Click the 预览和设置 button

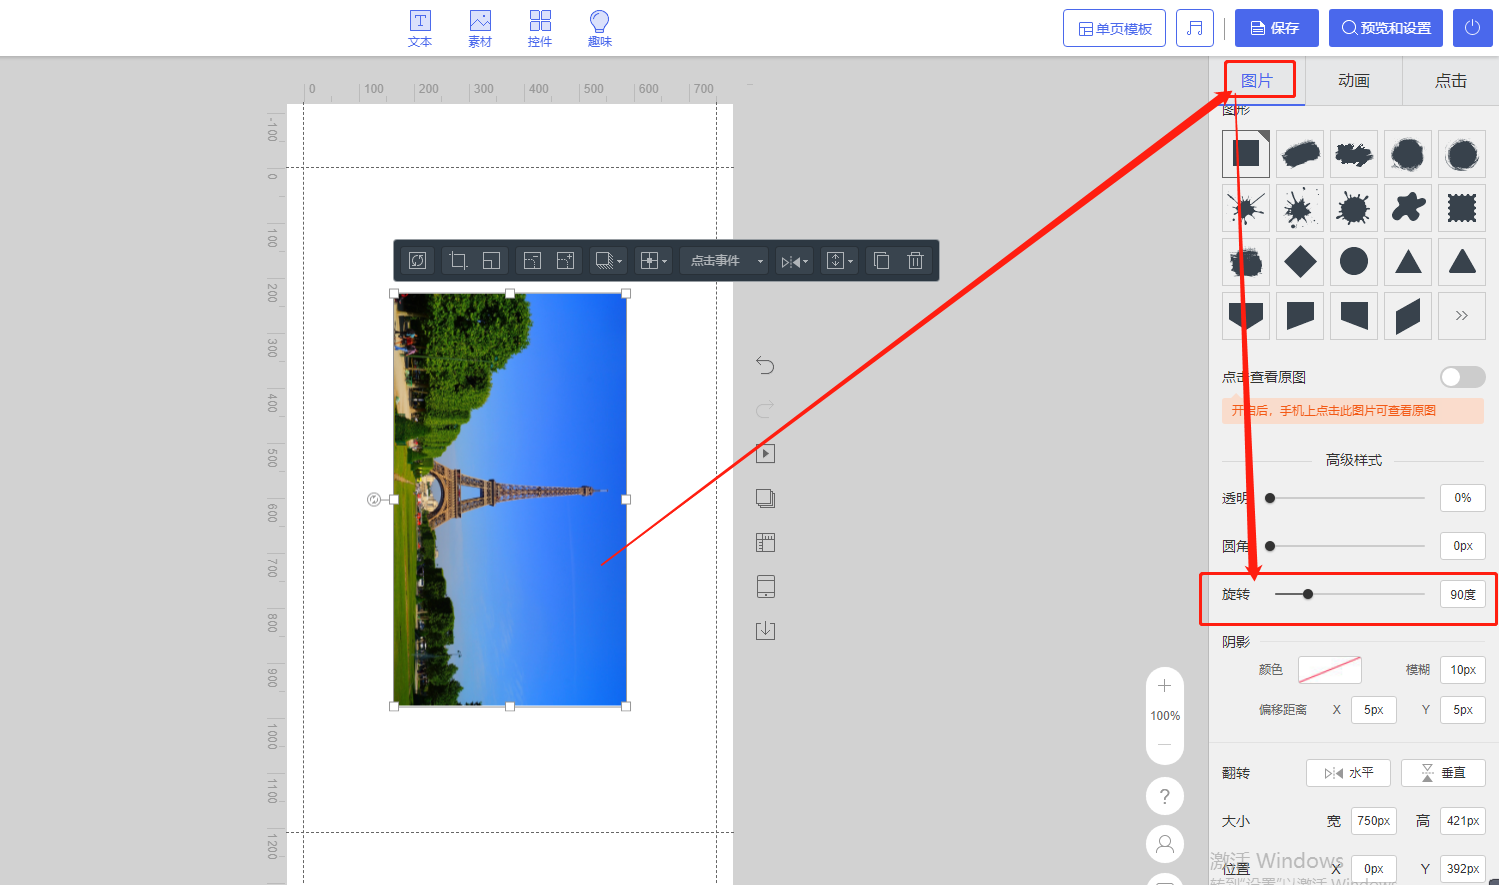(1386, 28)
